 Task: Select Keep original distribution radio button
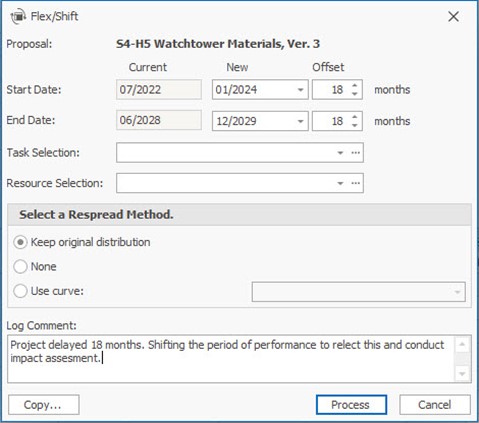pos(20,242)
